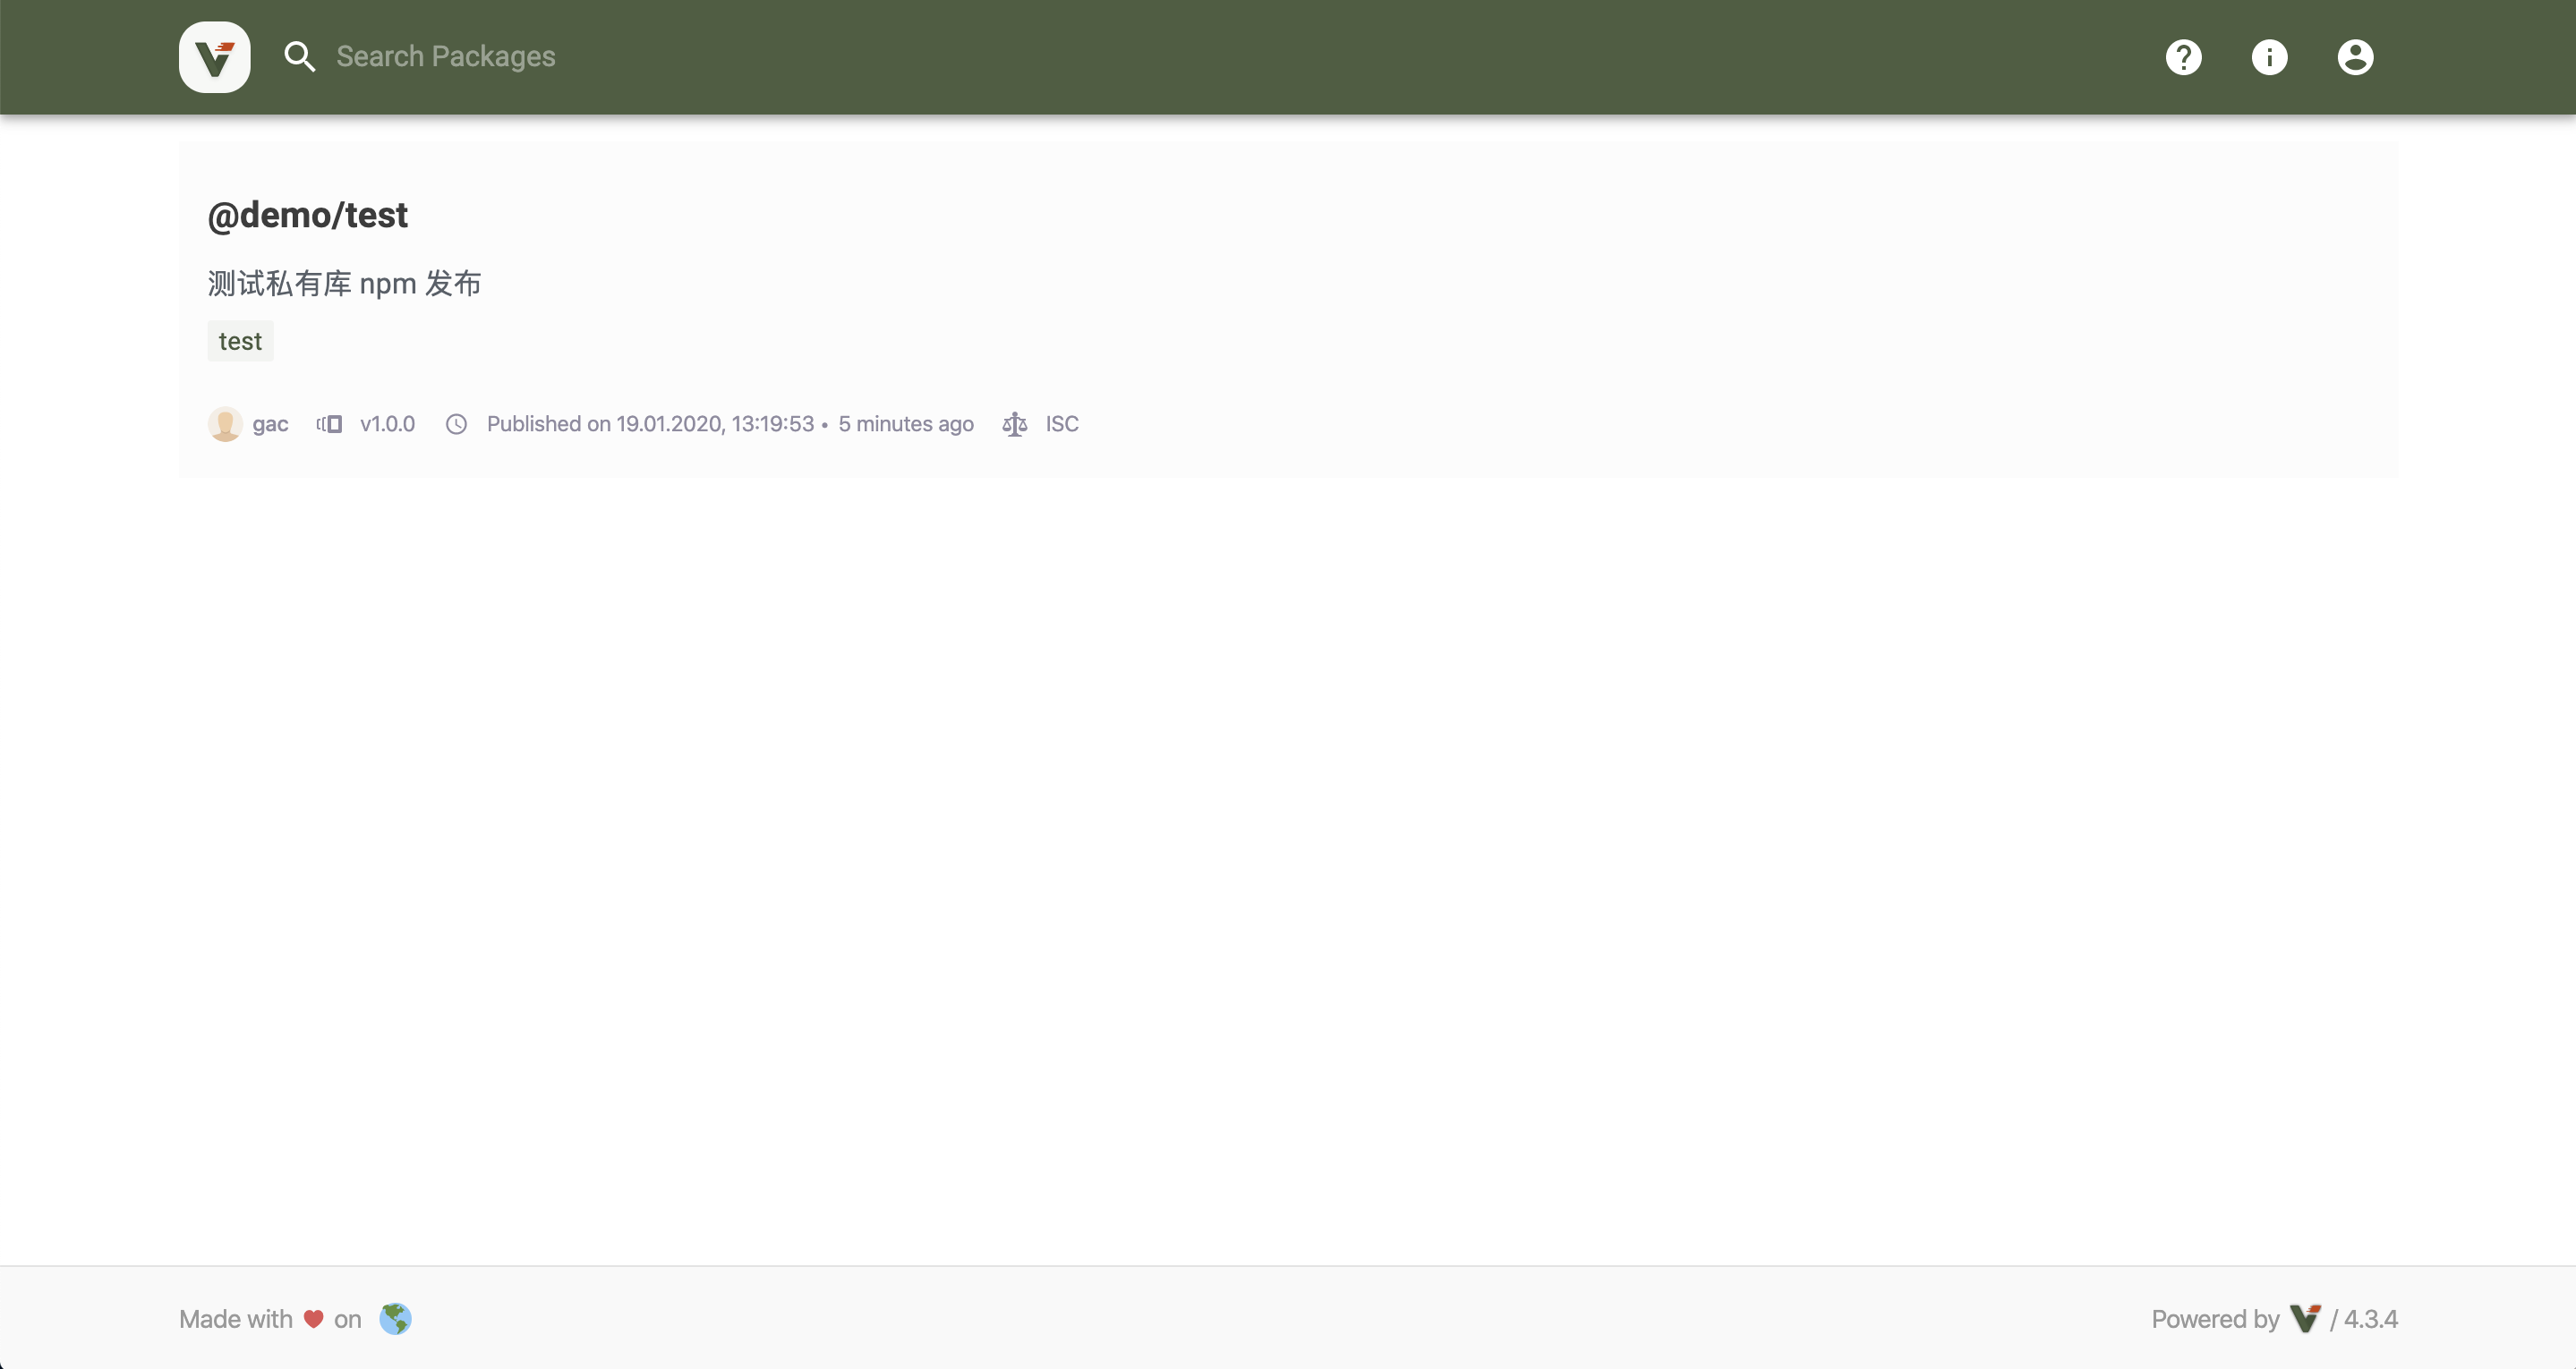Click the license scales icon

pos(1014,424)
